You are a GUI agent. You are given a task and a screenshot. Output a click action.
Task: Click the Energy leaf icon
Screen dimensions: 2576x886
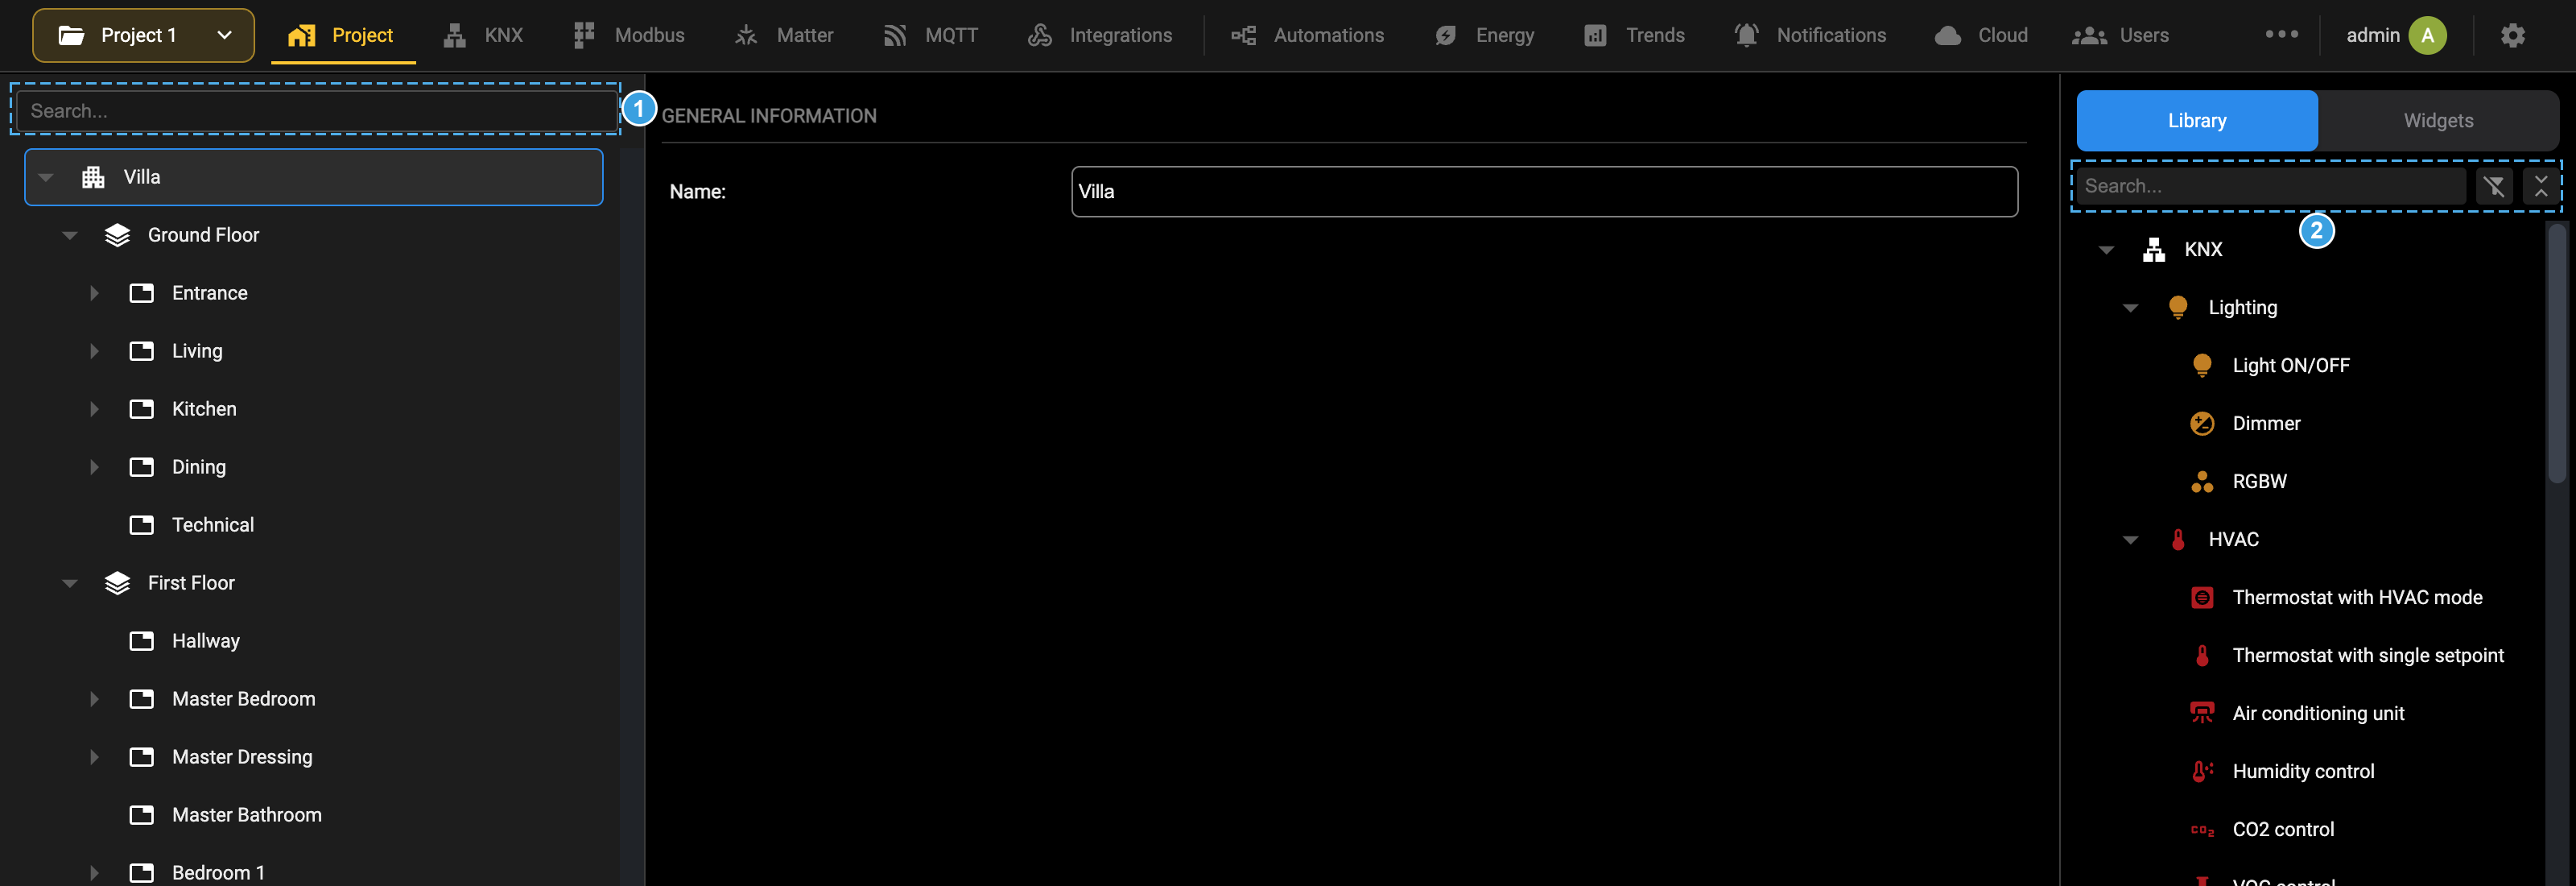(x=1446, y=36)
